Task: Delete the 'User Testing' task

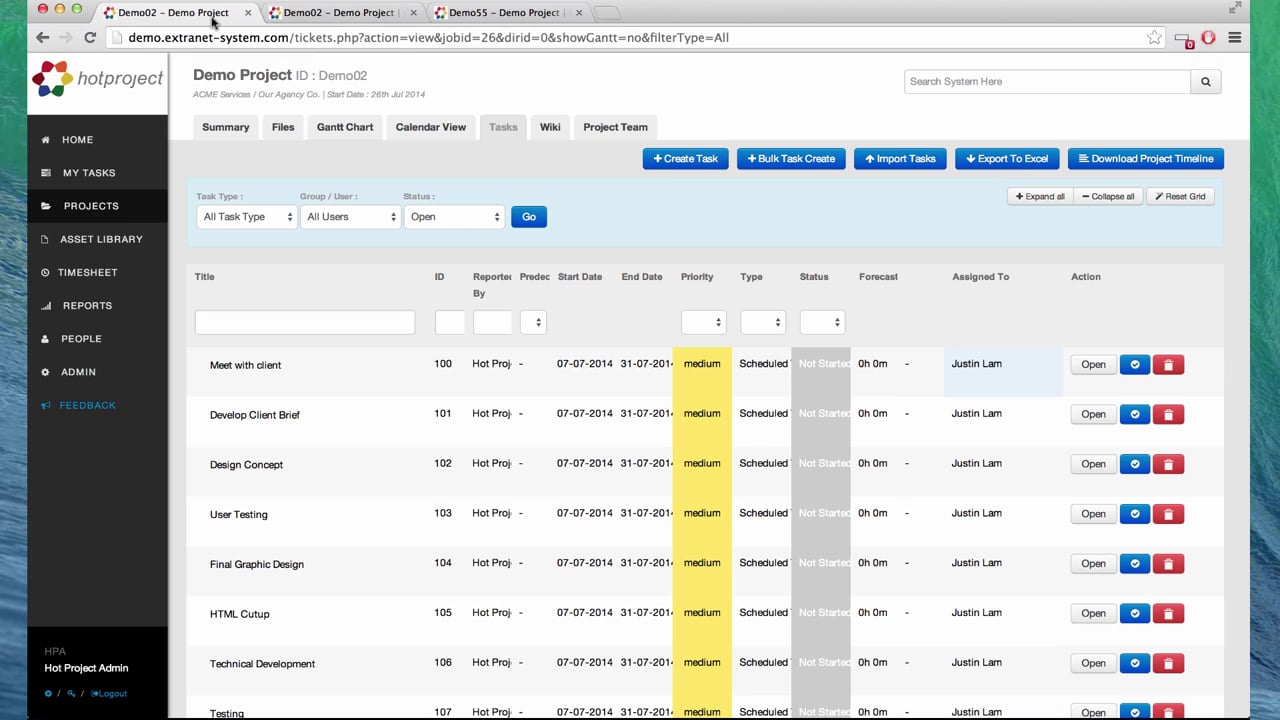Action: tap(1168, 514)
